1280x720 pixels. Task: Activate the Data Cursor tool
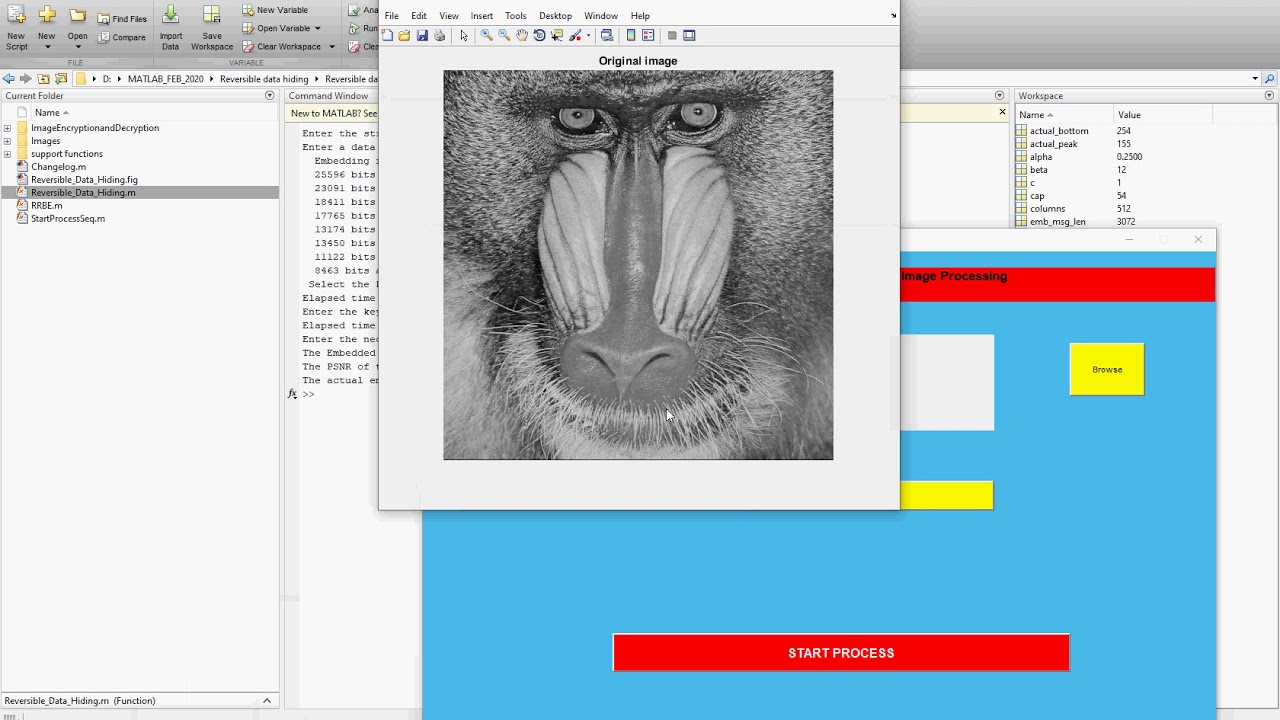(x=557, y=35)
